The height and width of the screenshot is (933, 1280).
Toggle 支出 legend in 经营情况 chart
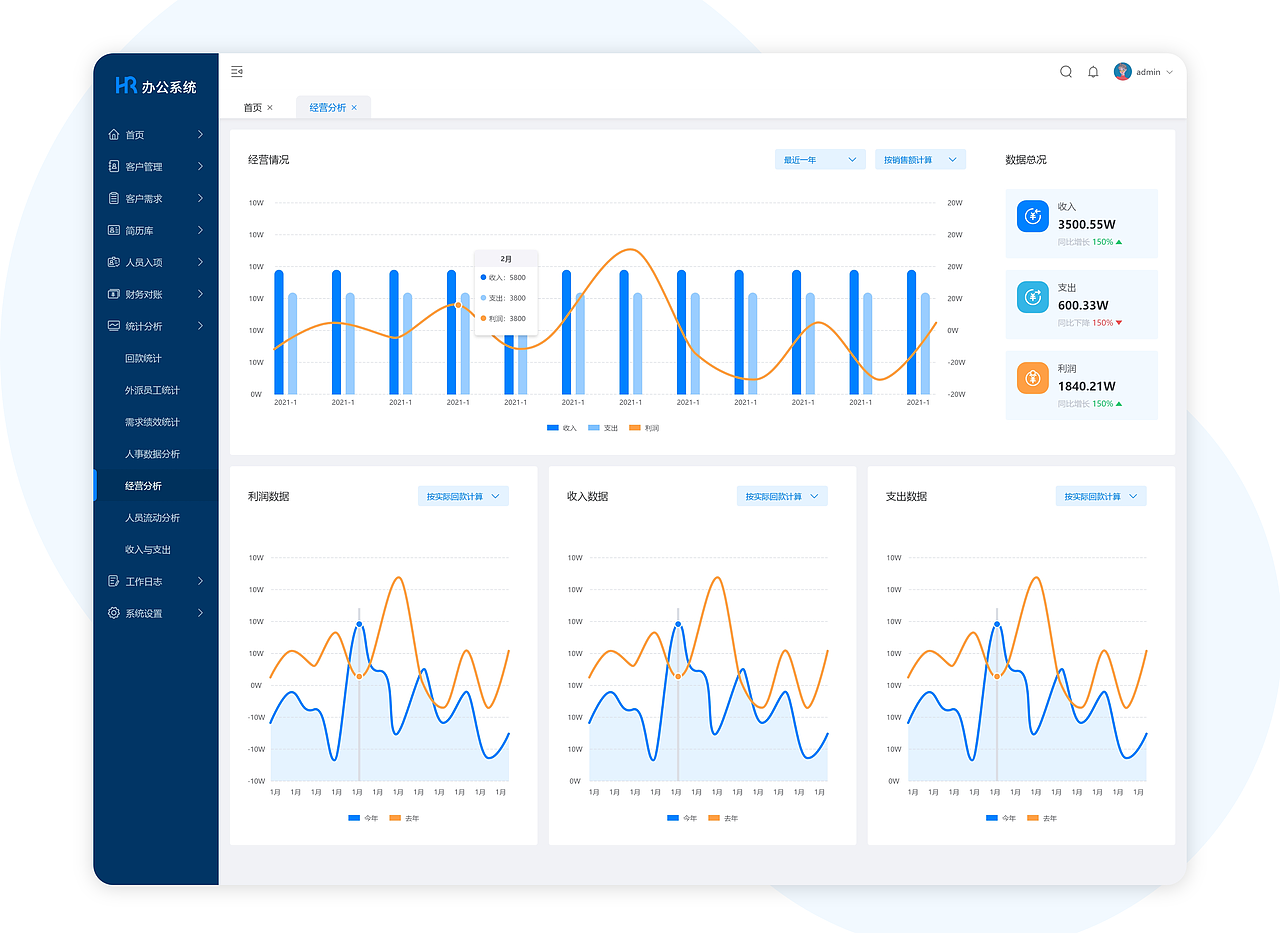[603, 428]
